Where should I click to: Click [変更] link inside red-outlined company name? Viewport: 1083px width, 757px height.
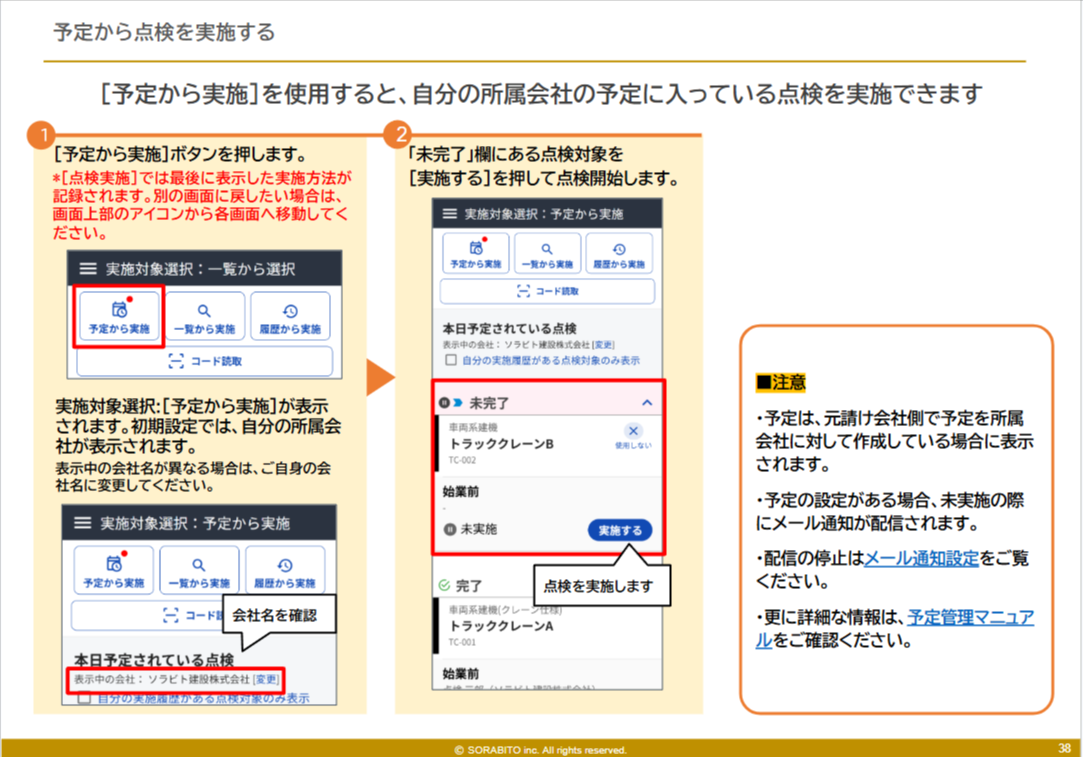(x=266, y=680)
